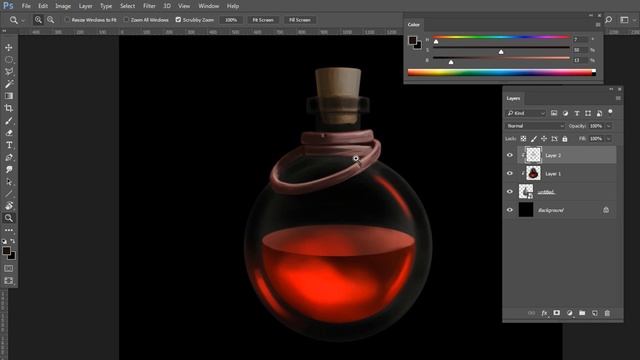The width and height of the screenshot is (640, 360).
Task: Select the Polygonal Lasso tool
Action: tap(9, 72)
